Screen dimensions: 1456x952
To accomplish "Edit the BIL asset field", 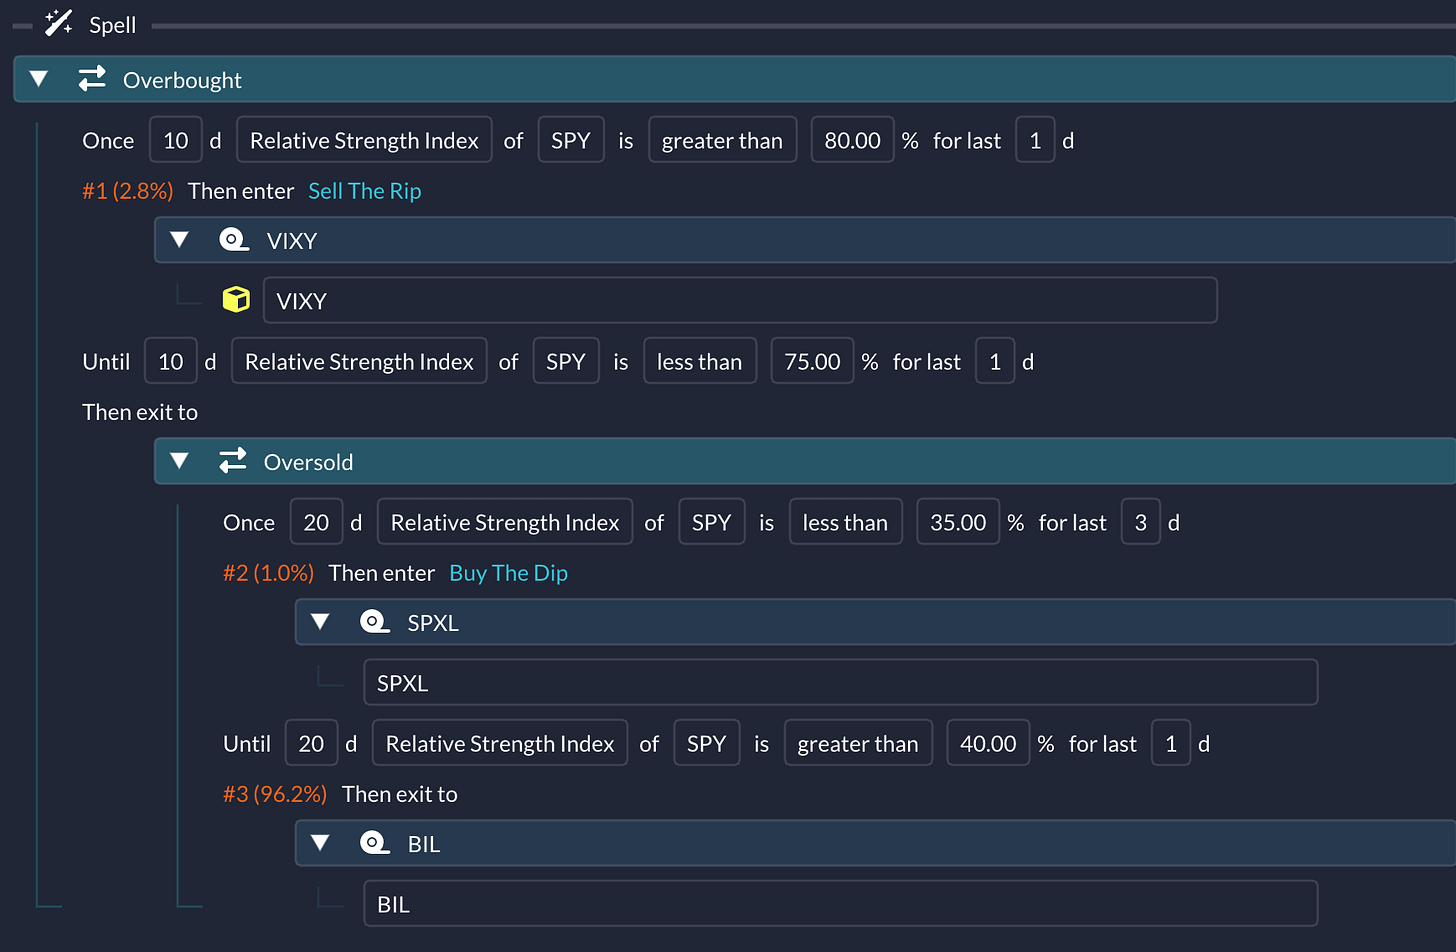I will [841, 903].
